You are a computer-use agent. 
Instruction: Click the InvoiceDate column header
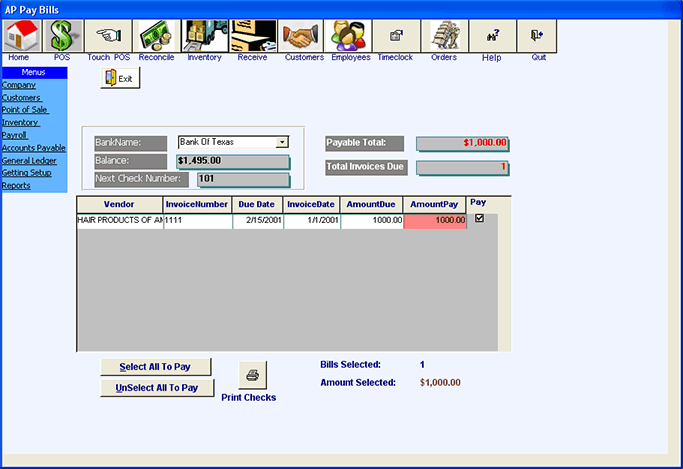pos(311,204)
